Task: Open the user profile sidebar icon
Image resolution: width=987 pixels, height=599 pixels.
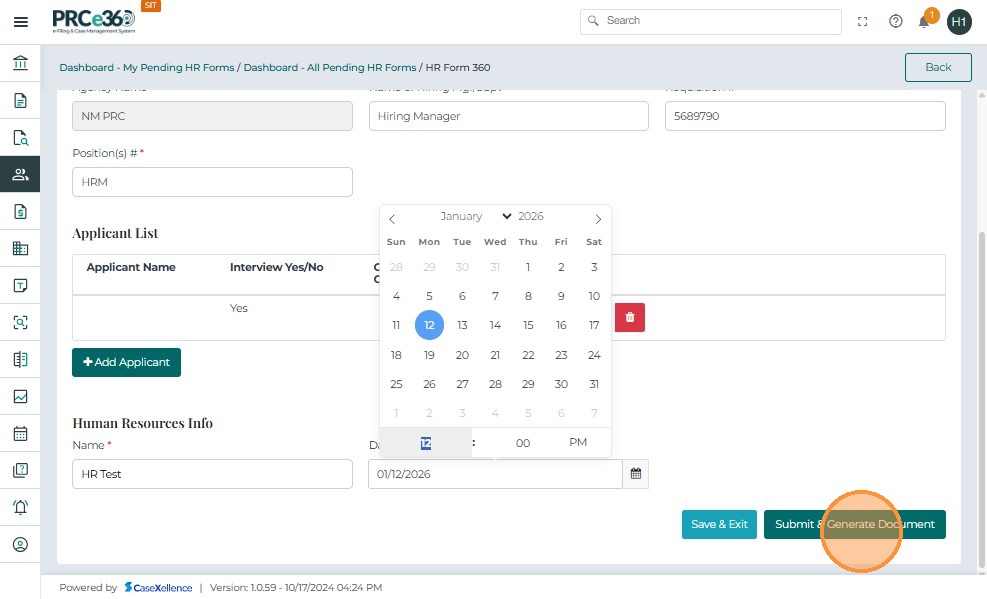Action: coord(20,545)
